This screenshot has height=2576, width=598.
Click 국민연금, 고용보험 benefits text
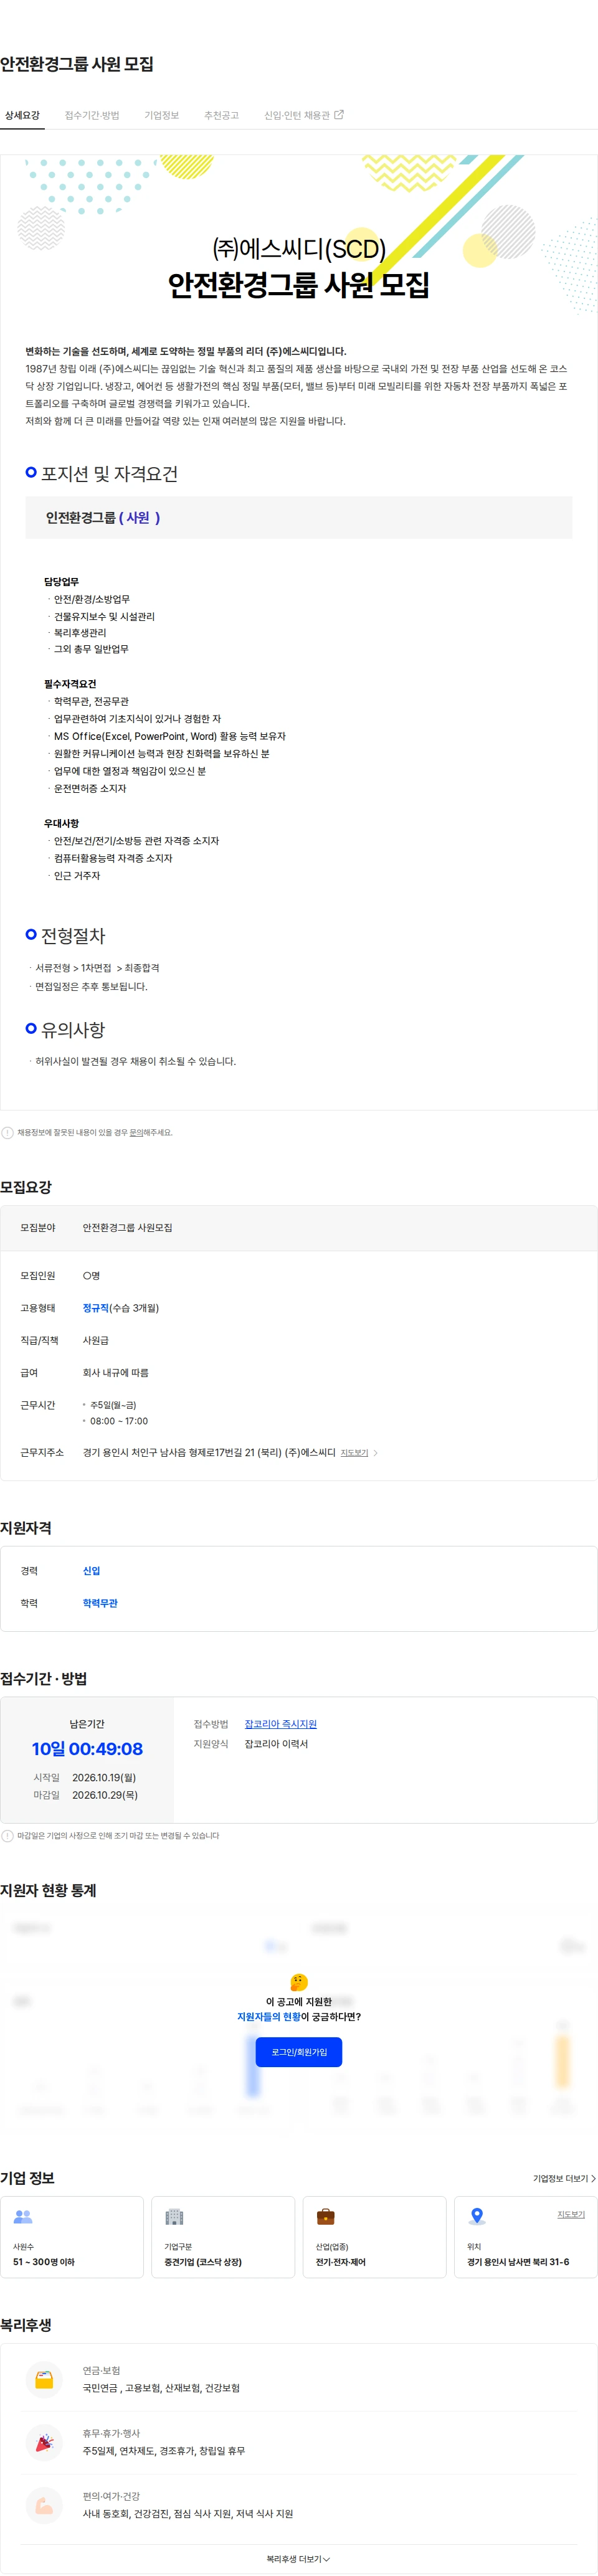(x=161, y=2387)
